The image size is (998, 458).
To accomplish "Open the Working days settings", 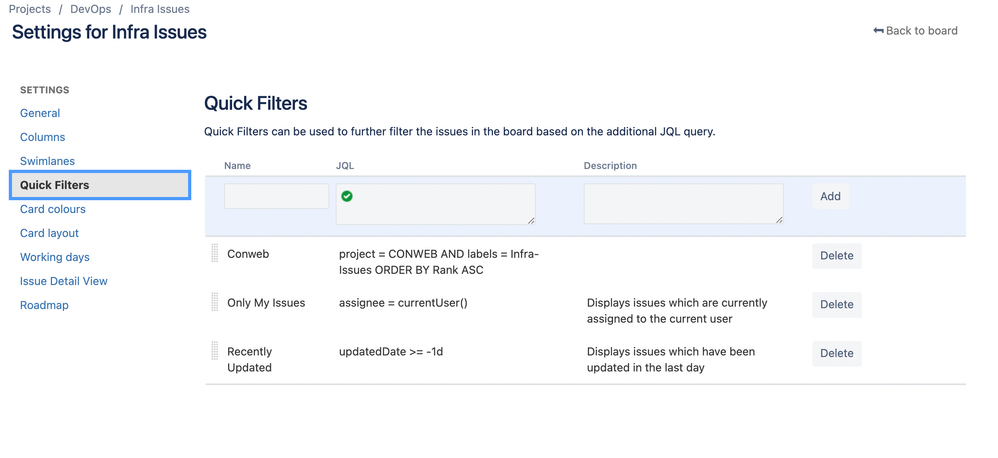I will pos(55,258).
